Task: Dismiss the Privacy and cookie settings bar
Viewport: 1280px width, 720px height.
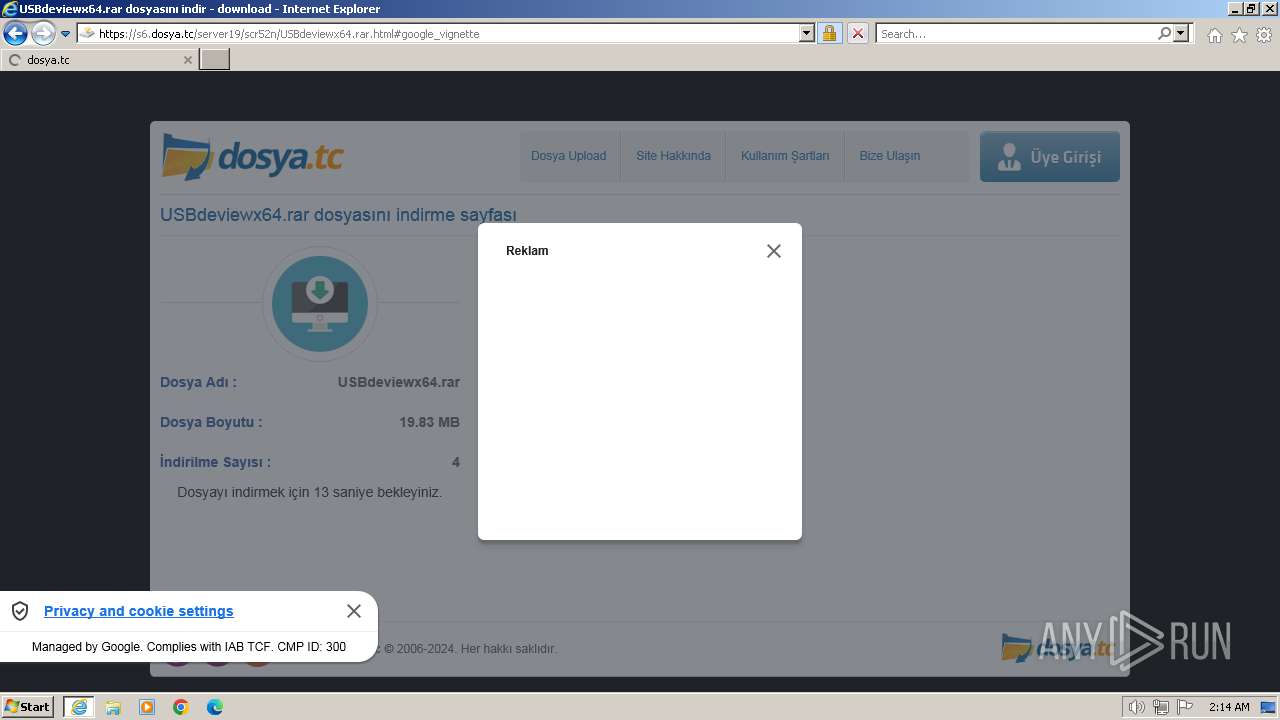Action: [354, 611]
